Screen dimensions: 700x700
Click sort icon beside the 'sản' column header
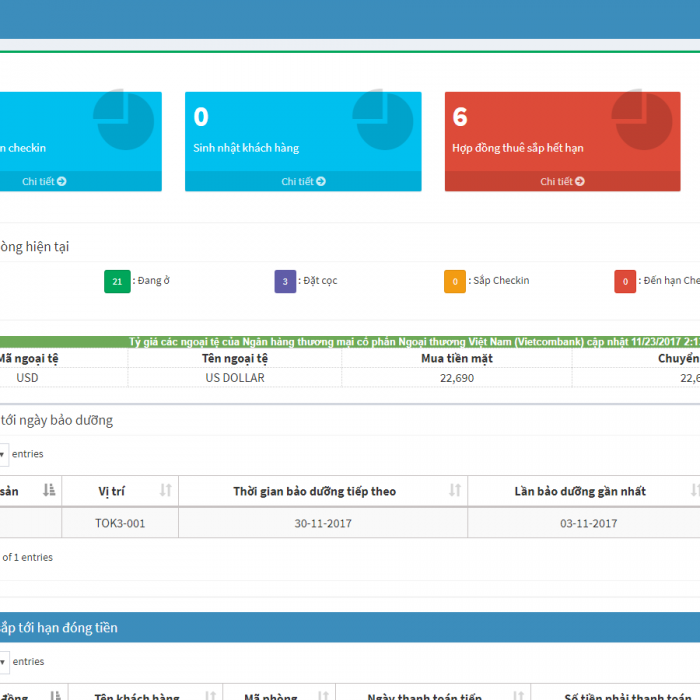(49, 490)
